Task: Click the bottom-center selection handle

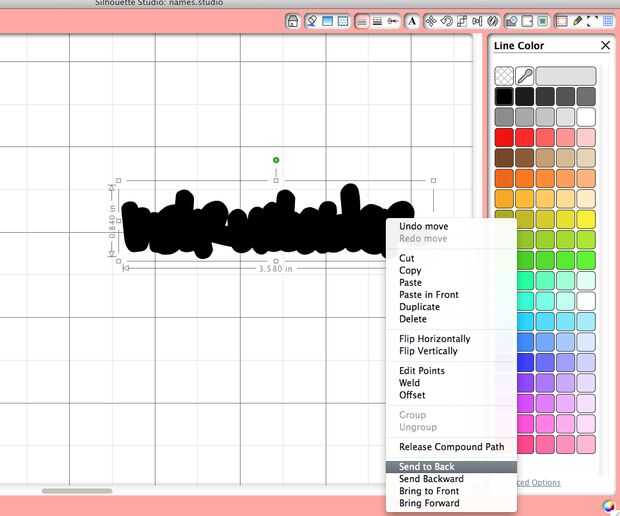Action: [x=276, y=261]
